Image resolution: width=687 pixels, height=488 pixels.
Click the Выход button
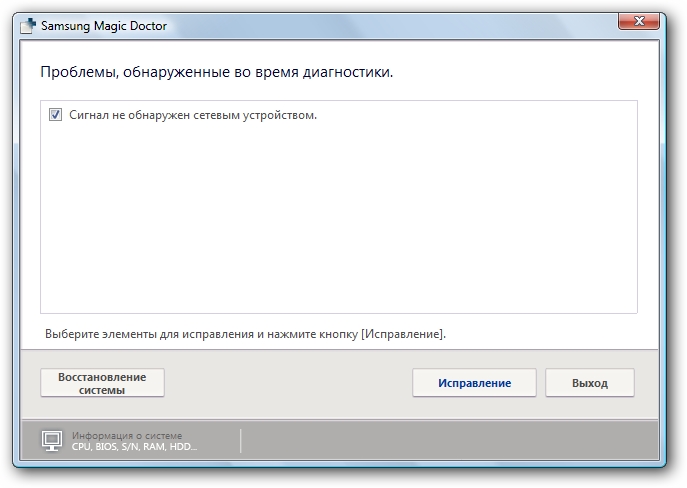click(590, 383)
